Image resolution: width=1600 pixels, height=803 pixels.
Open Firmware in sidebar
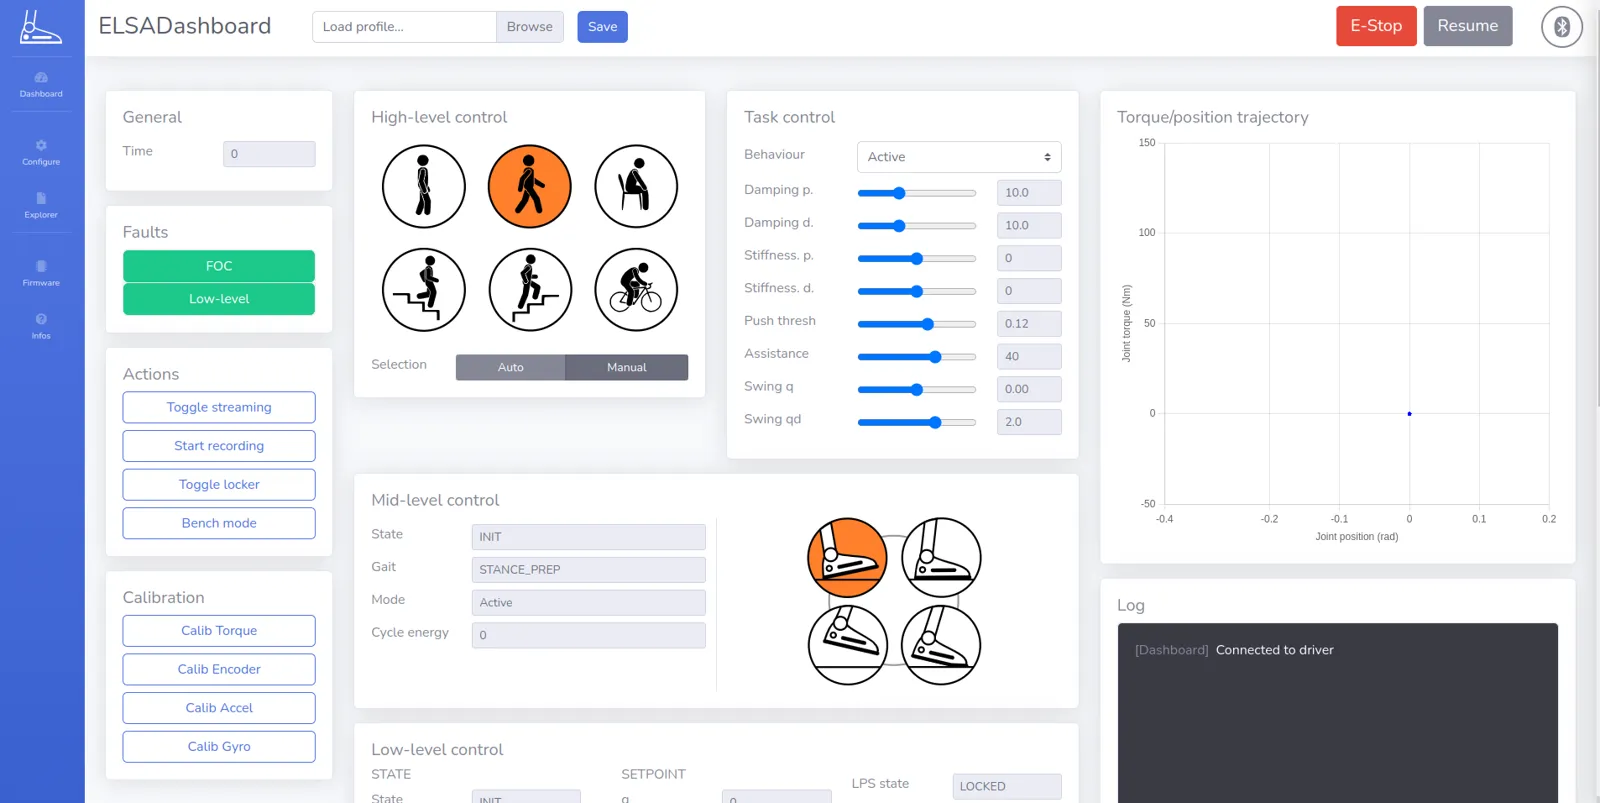point(41,274)
